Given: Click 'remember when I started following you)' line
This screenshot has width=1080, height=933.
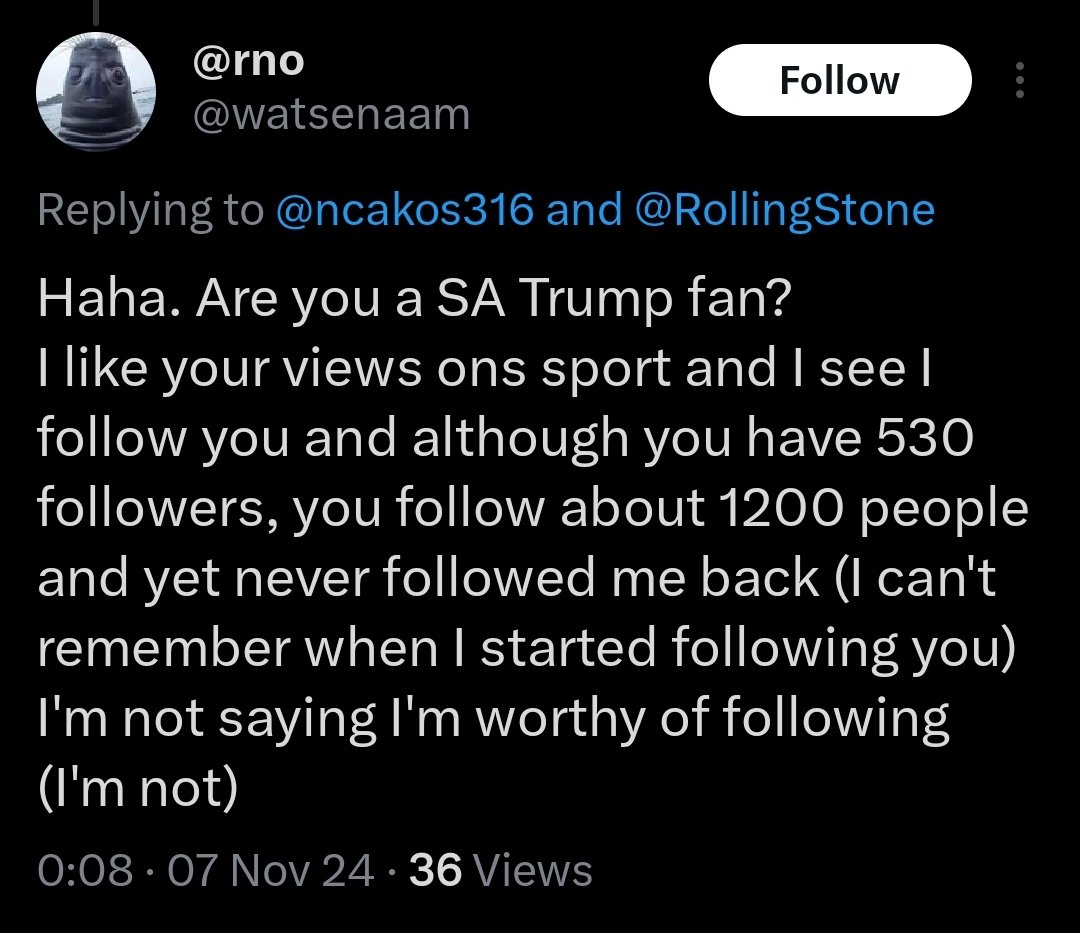Looking at the screenshot, I should point(526,650).
